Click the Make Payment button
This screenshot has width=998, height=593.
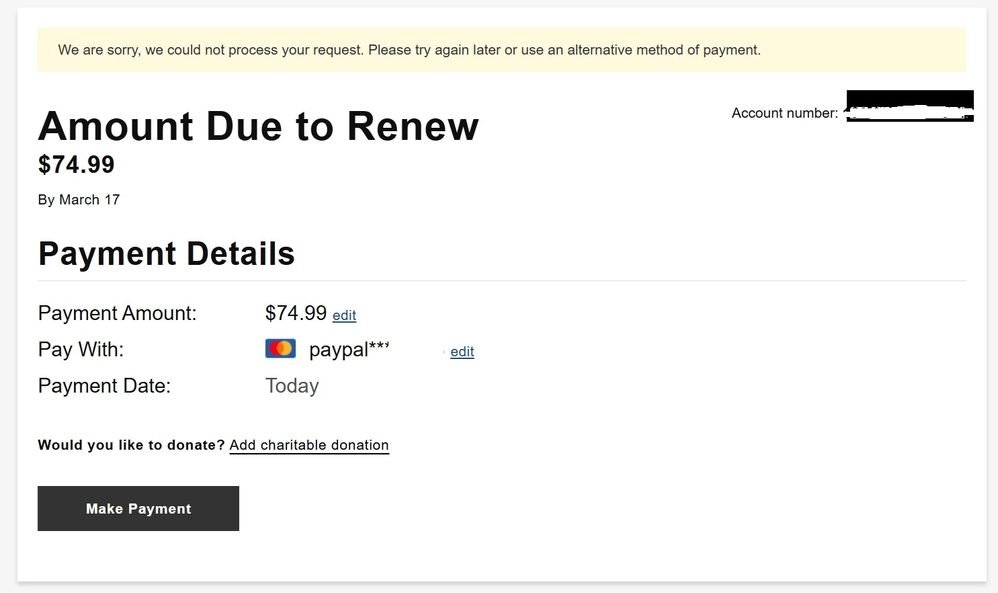[x=138, y=508]
